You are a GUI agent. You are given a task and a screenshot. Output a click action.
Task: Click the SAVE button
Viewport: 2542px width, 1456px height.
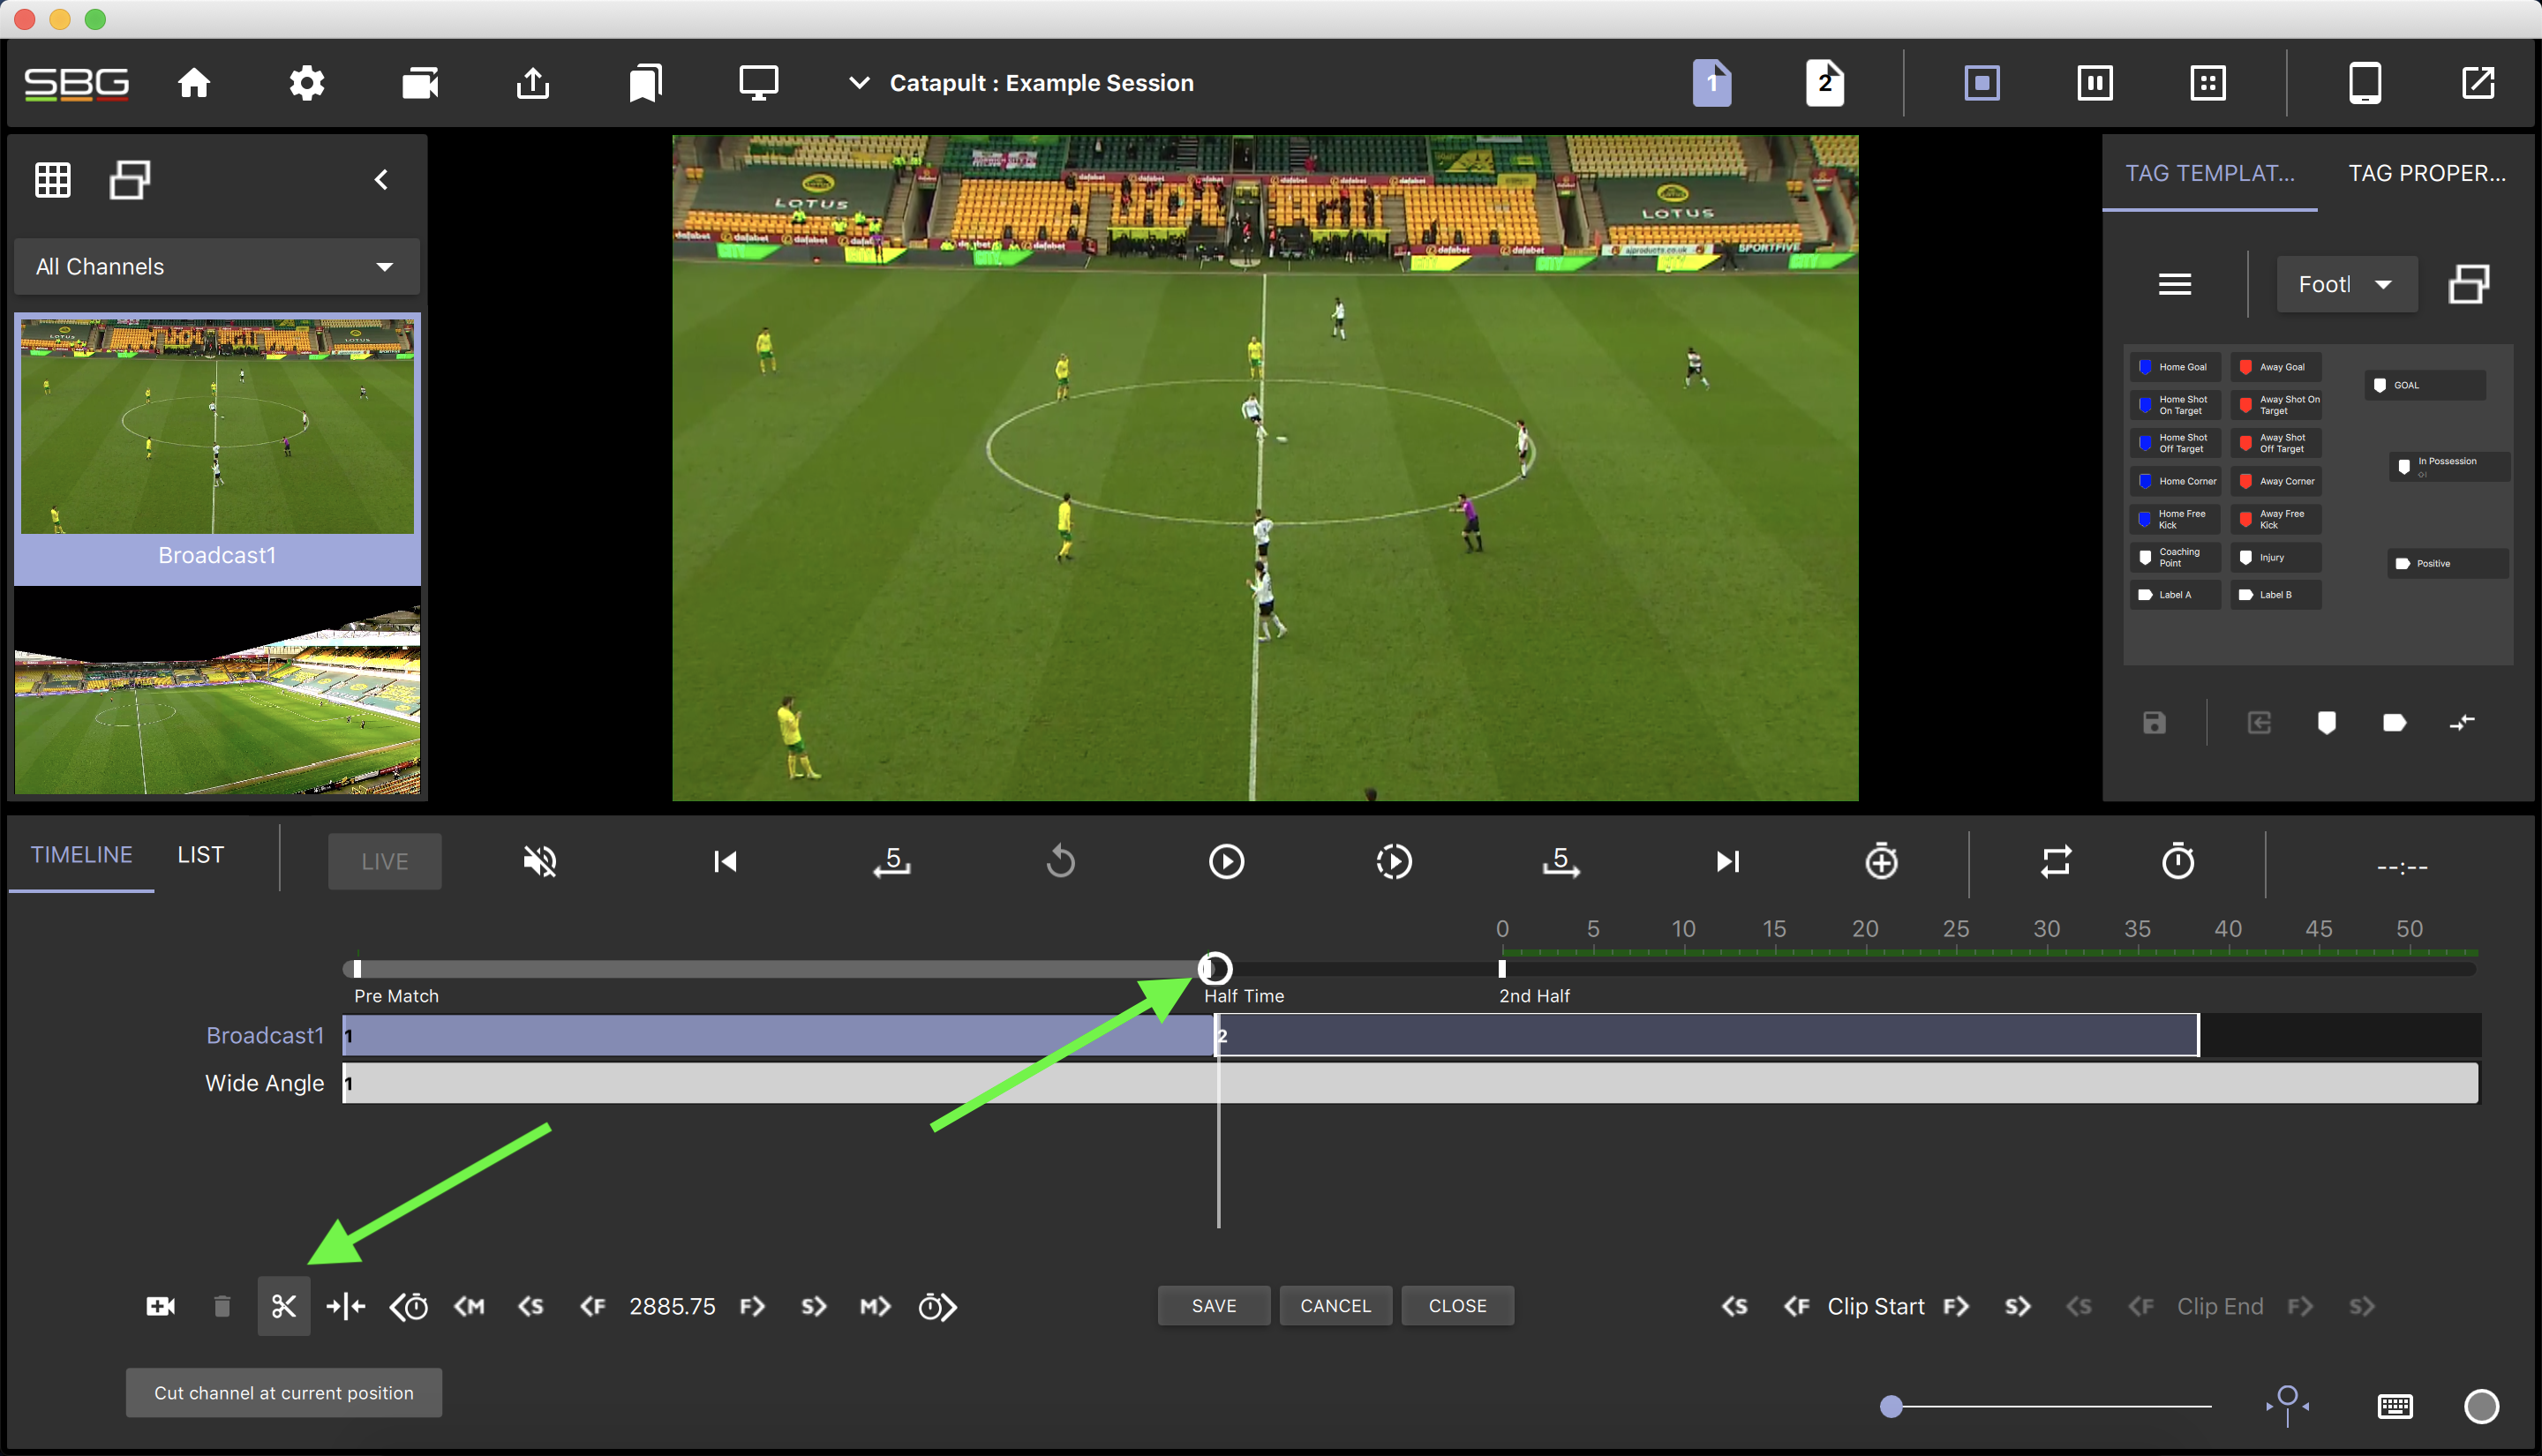click(1214, 1306)
